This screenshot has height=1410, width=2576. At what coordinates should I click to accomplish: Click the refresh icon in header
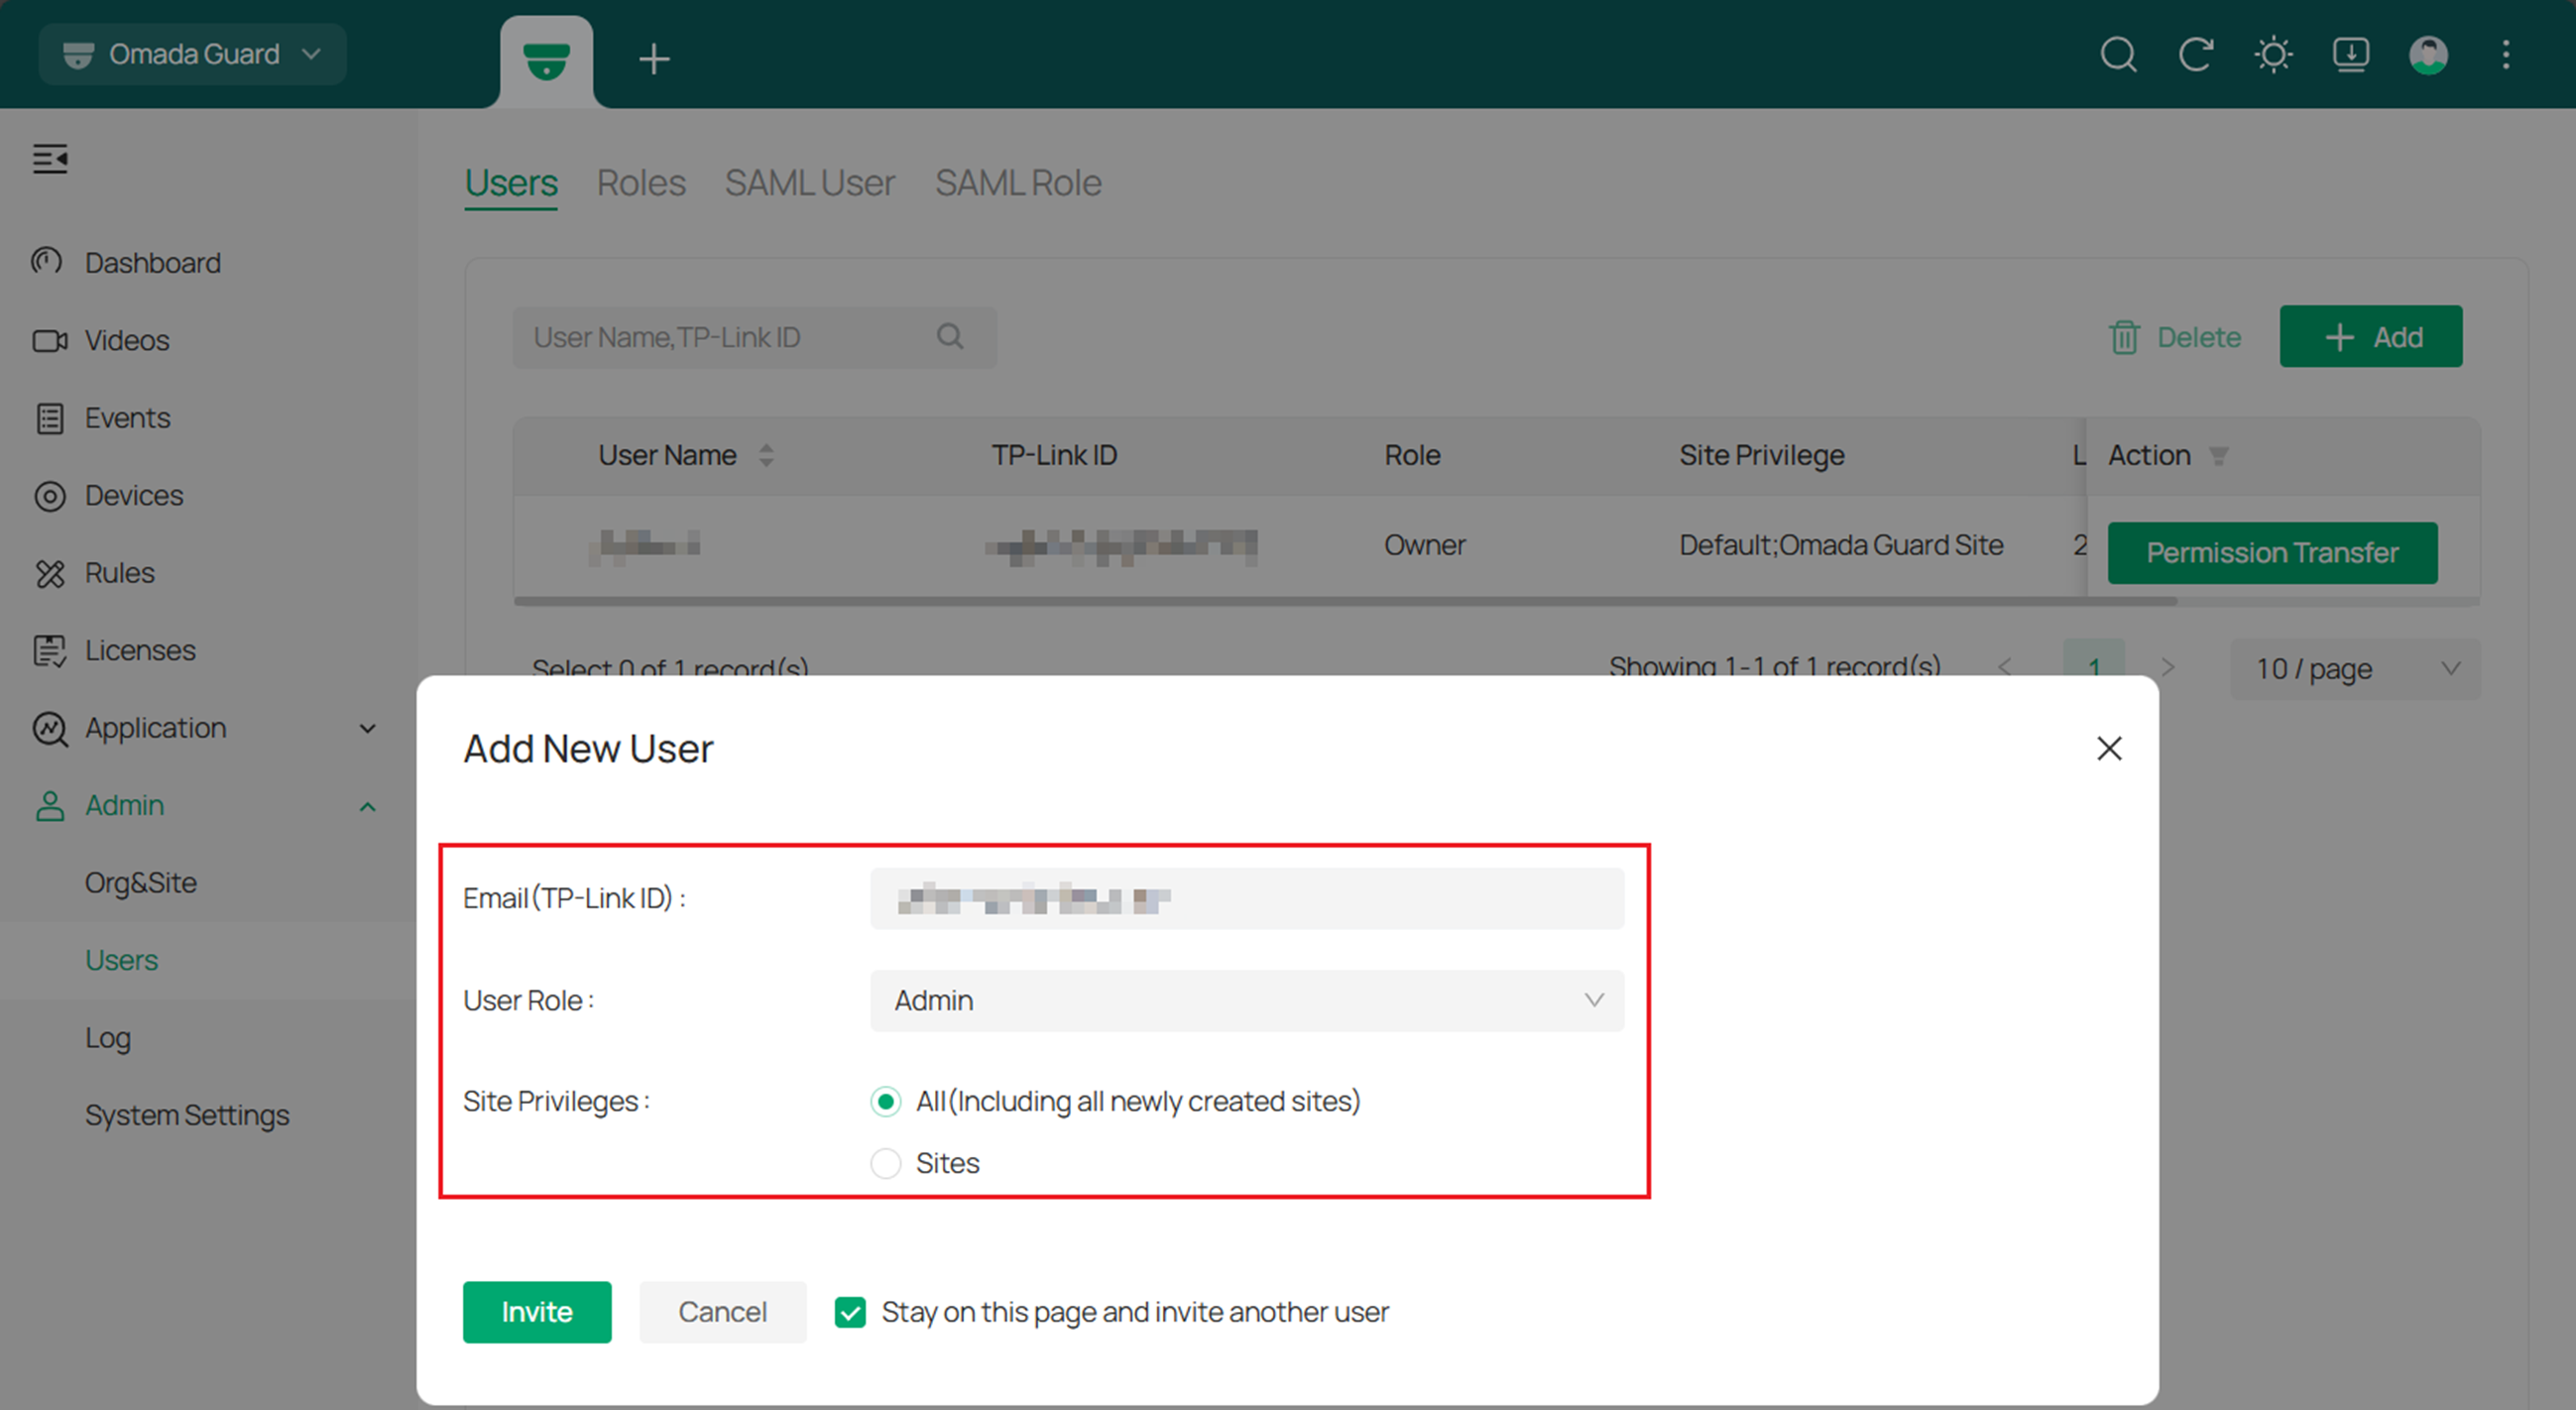(2195, 54)
